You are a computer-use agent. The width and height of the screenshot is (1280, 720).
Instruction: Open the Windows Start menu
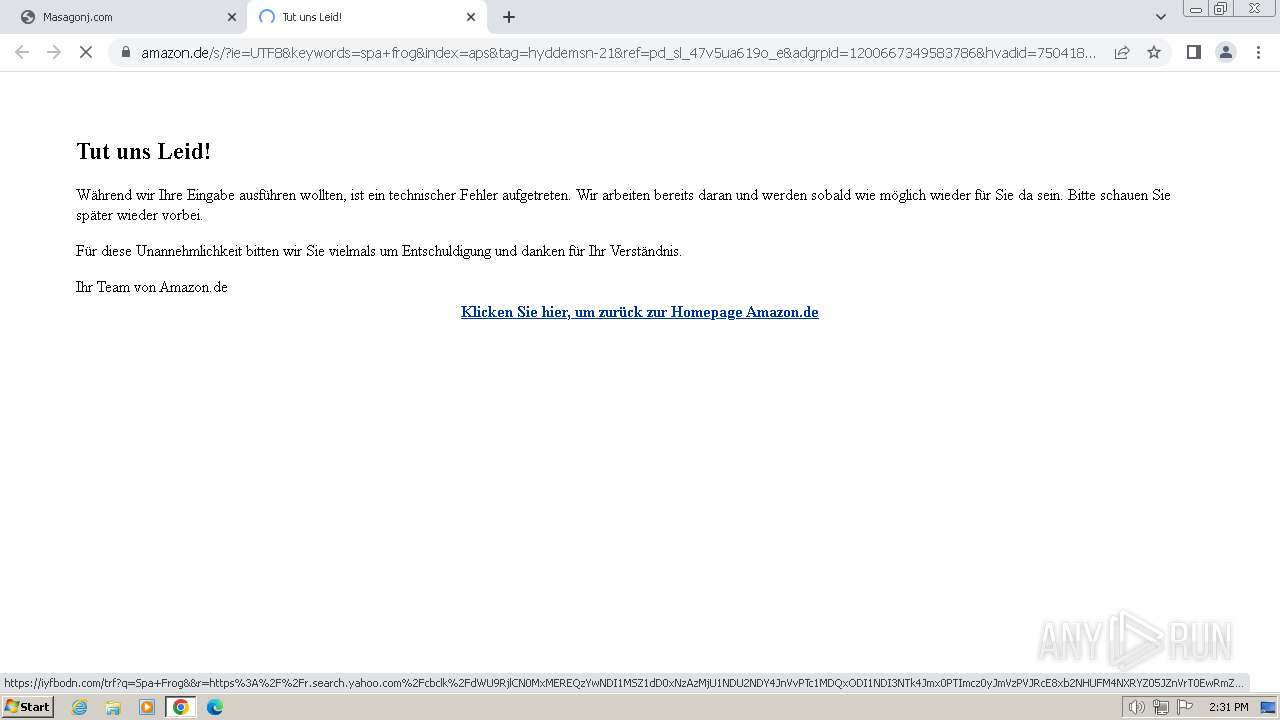[27, 707]
